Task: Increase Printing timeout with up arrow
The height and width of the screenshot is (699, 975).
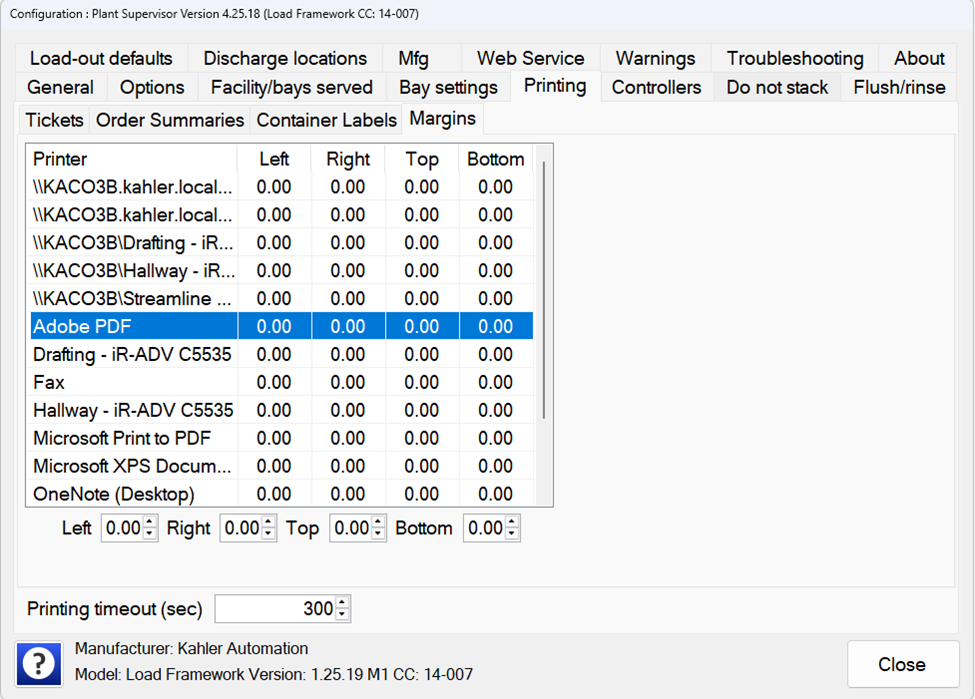Action: pyautogui.click(x=343, y=603)
